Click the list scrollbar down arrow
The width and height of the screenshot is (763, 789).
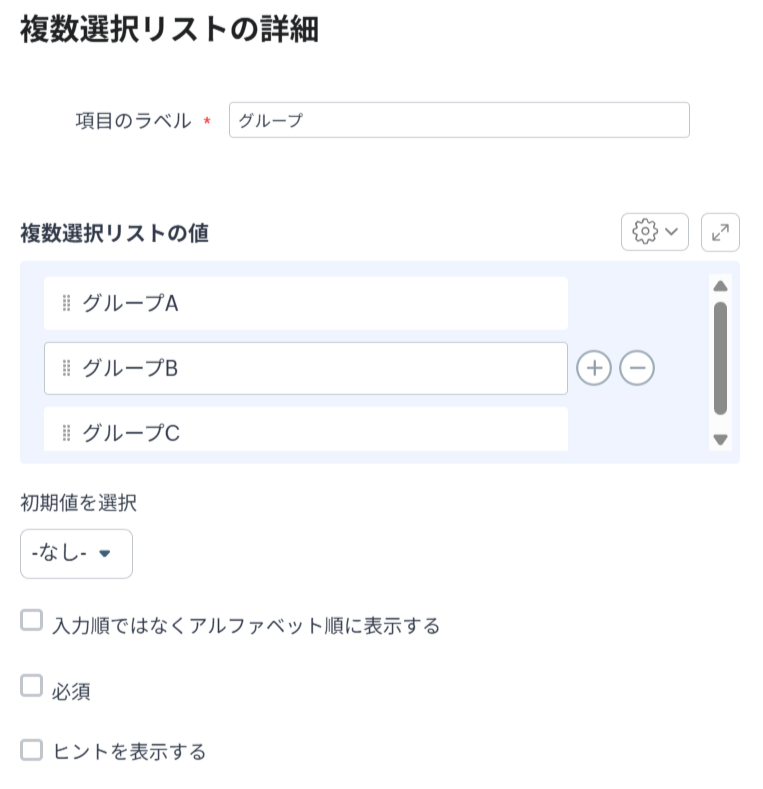click(720, 439)
